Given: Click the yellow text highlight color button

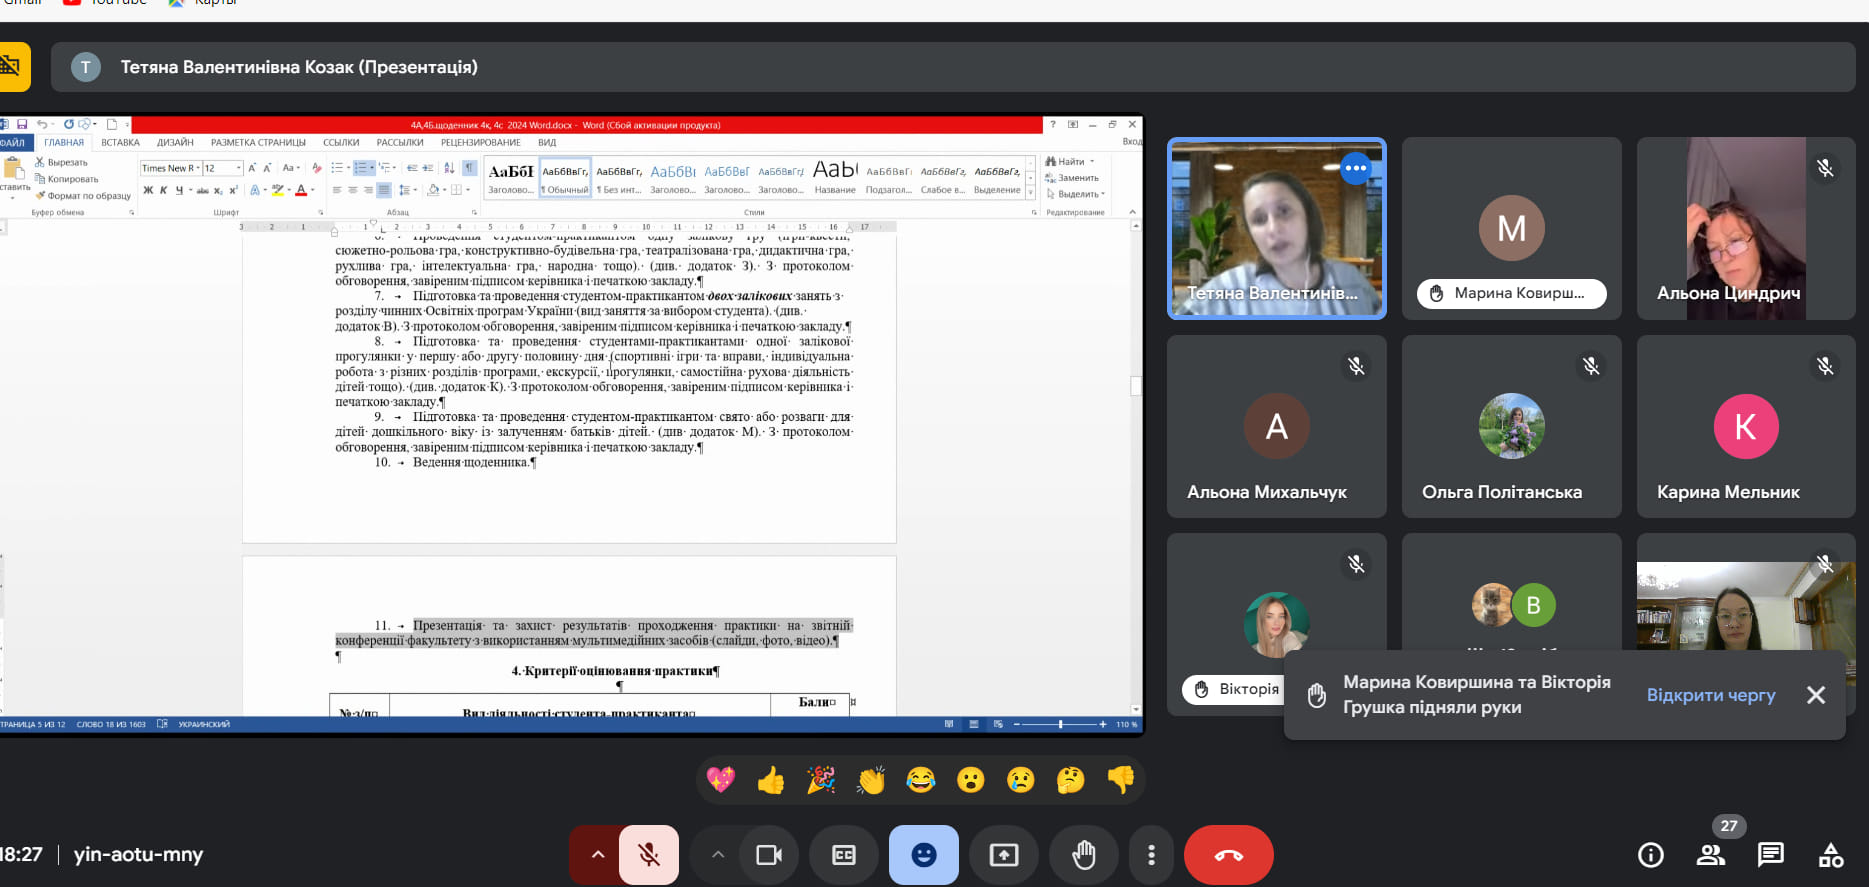Looking at the screenshot, I should tap(277, 190).
